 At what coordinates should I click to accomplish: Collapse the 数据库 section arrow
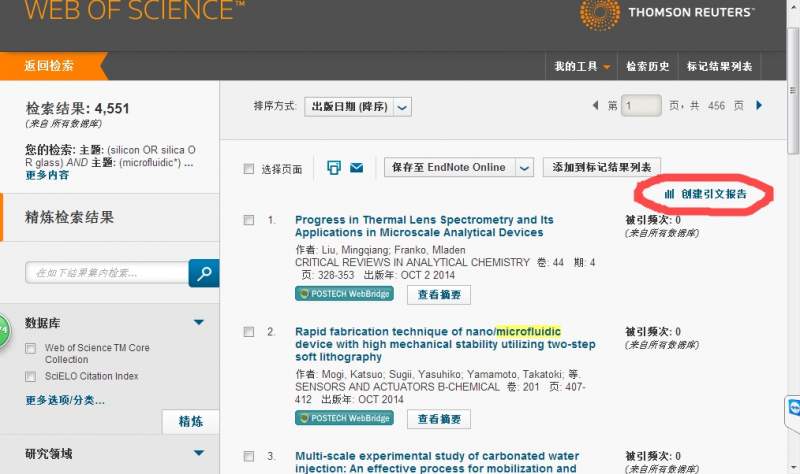click(x=199, y=322)
